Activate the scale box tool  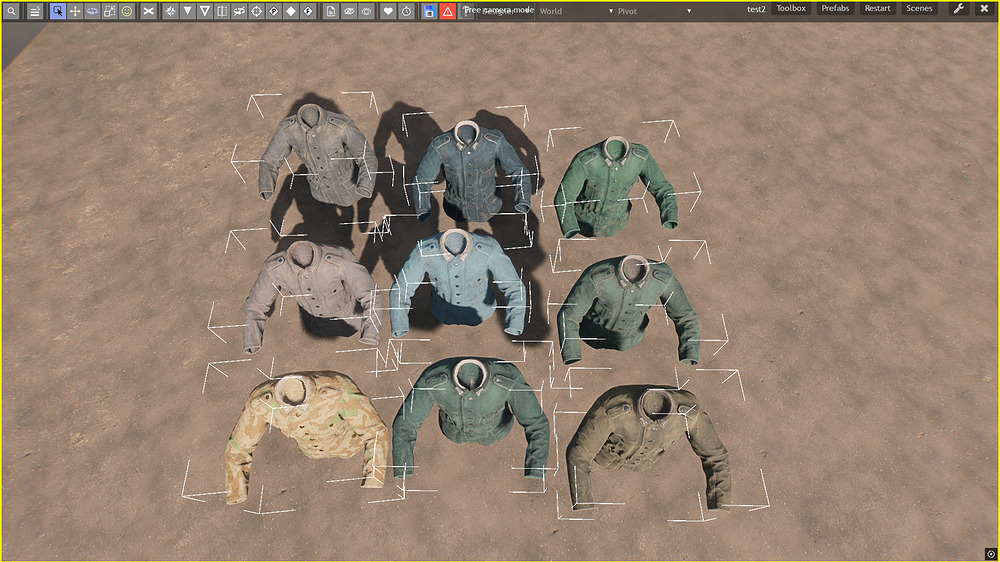coord(109,11)
